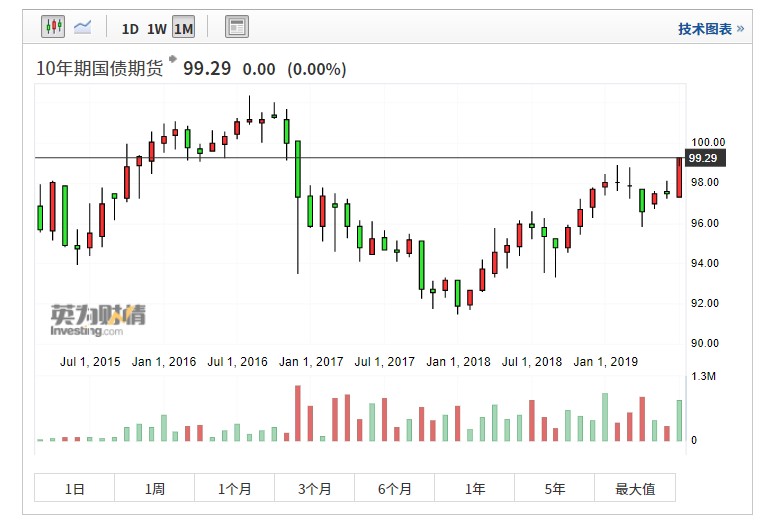
Task: Click the Jan 1, 2018 date label
Action: 458,362
